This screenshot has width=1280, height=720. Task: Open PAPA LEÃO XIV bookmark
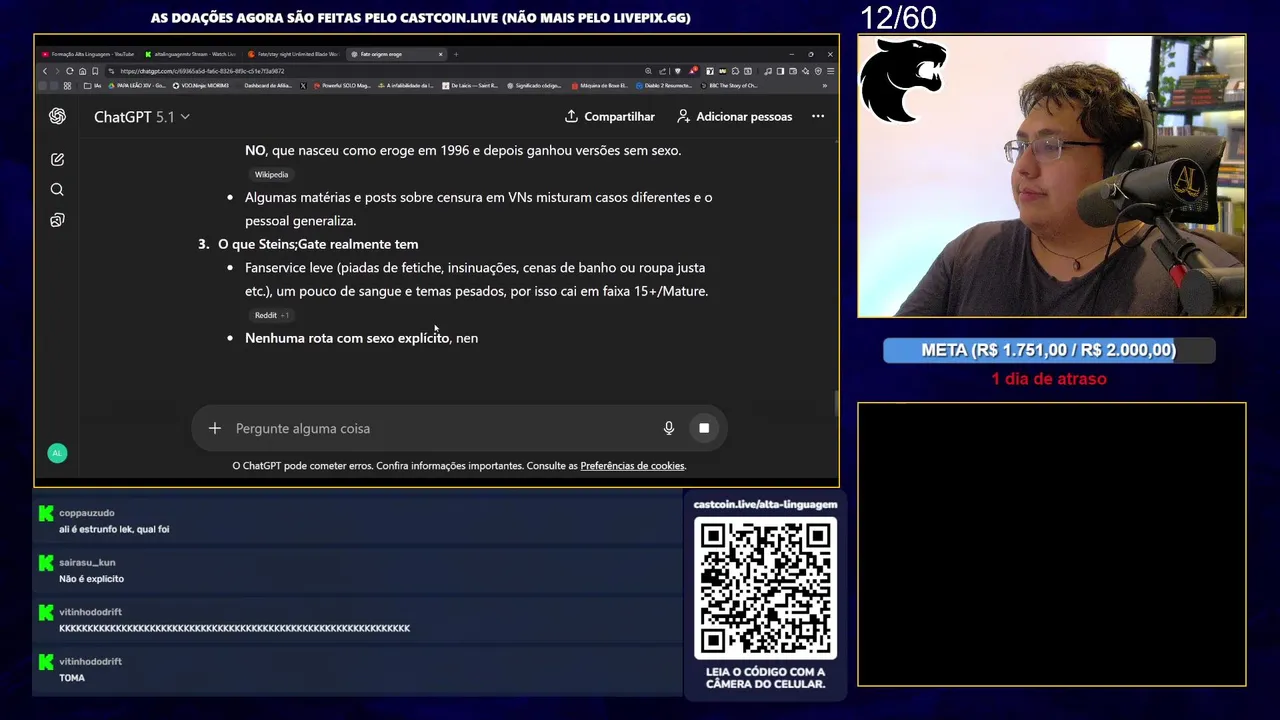pyautogui.click(x=136, y=86)
